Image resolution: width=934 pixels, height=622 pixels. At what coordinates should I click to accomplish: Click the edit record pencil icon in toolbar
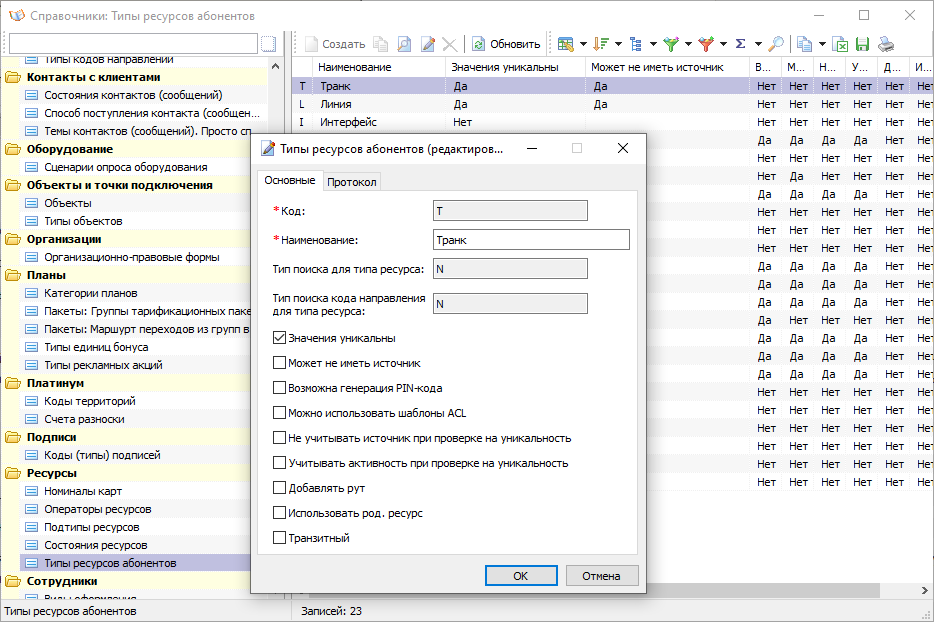[x=428, y=44]
